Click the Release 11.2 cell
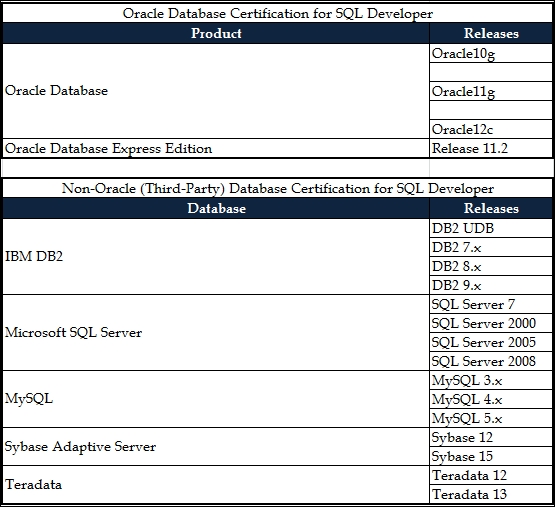 [491, 148]
